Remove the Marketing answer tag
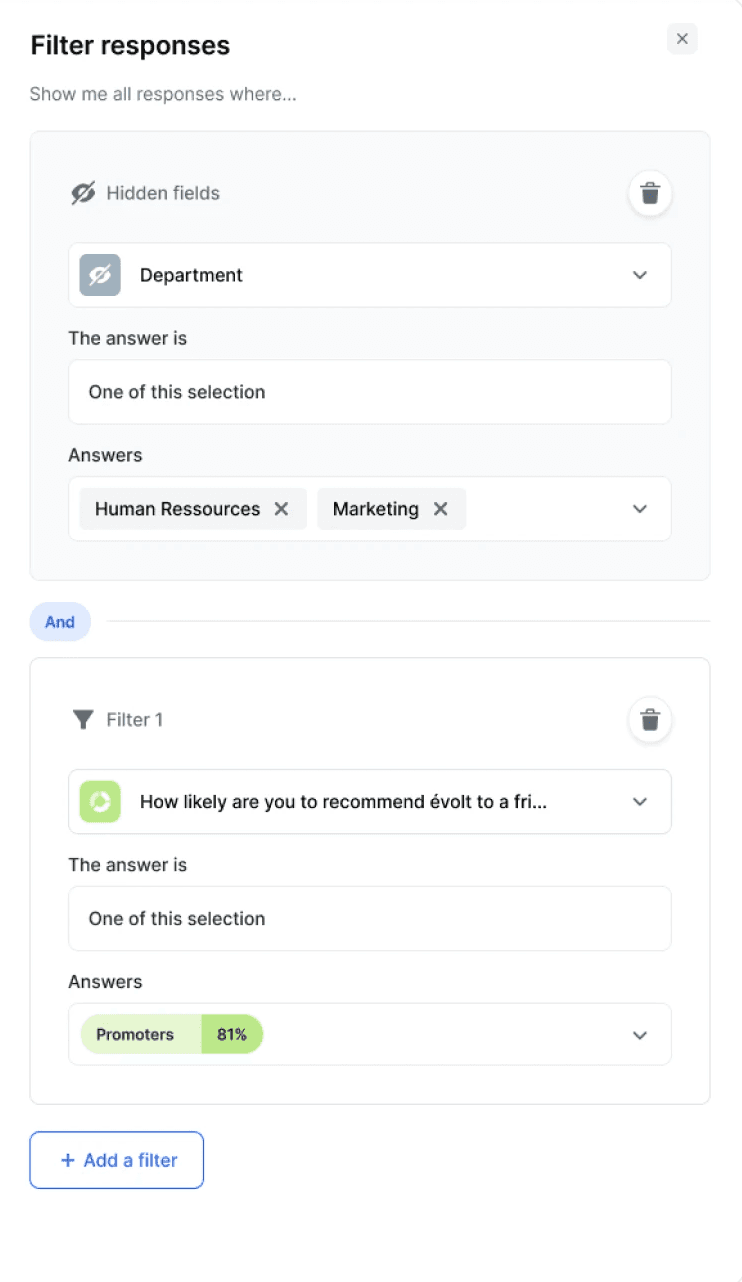742x1282 pixels. [x=441, y=509]
